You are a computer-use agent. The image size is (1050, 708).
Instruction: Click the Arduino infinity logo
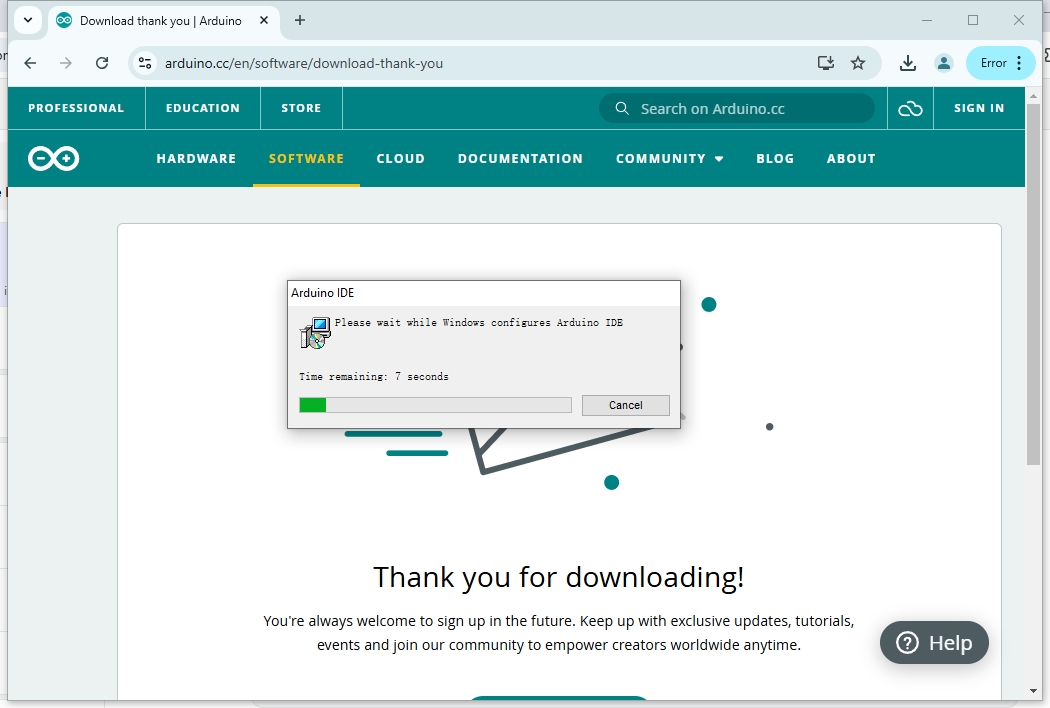[54, 159]
